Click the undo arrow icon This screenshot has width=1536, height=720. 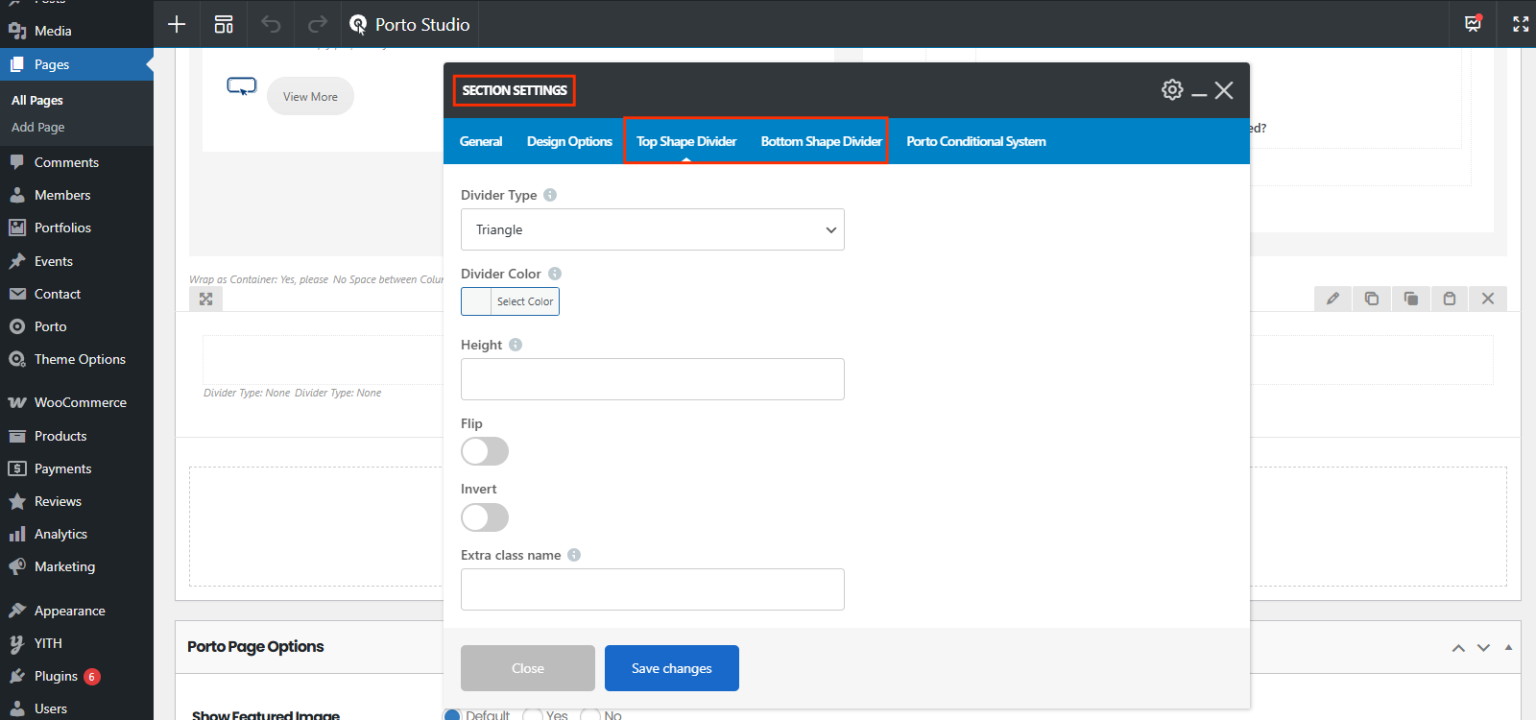coord(271,24)
